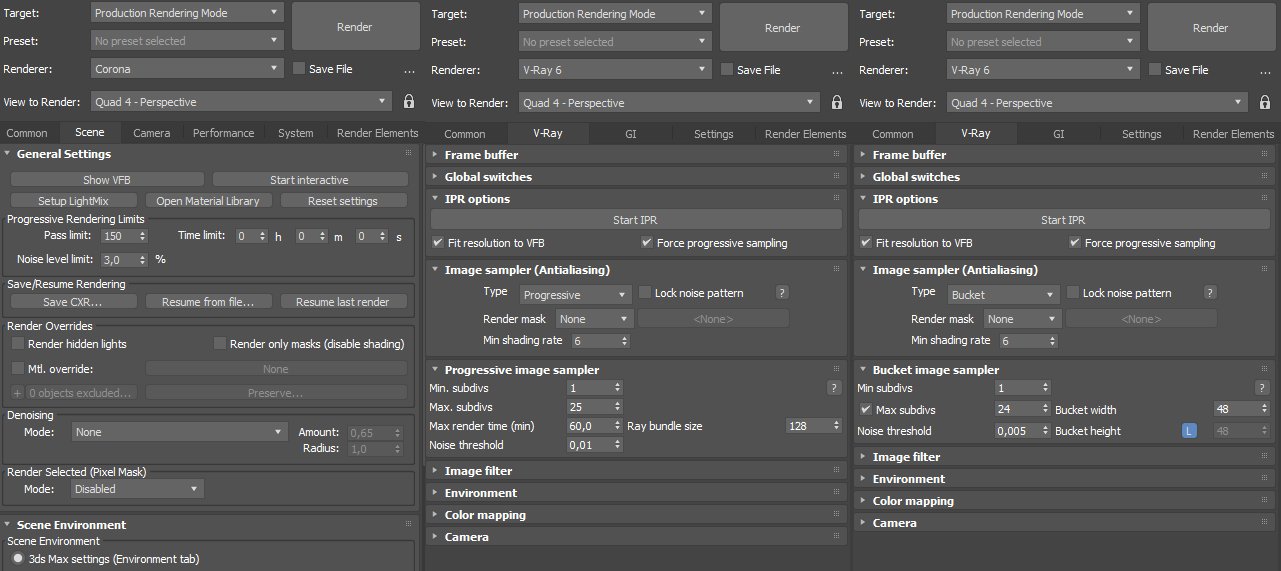Click the help icon beside Lock noise pattern, Progressive panel
1281x571 pixels.
click(782, 293)
